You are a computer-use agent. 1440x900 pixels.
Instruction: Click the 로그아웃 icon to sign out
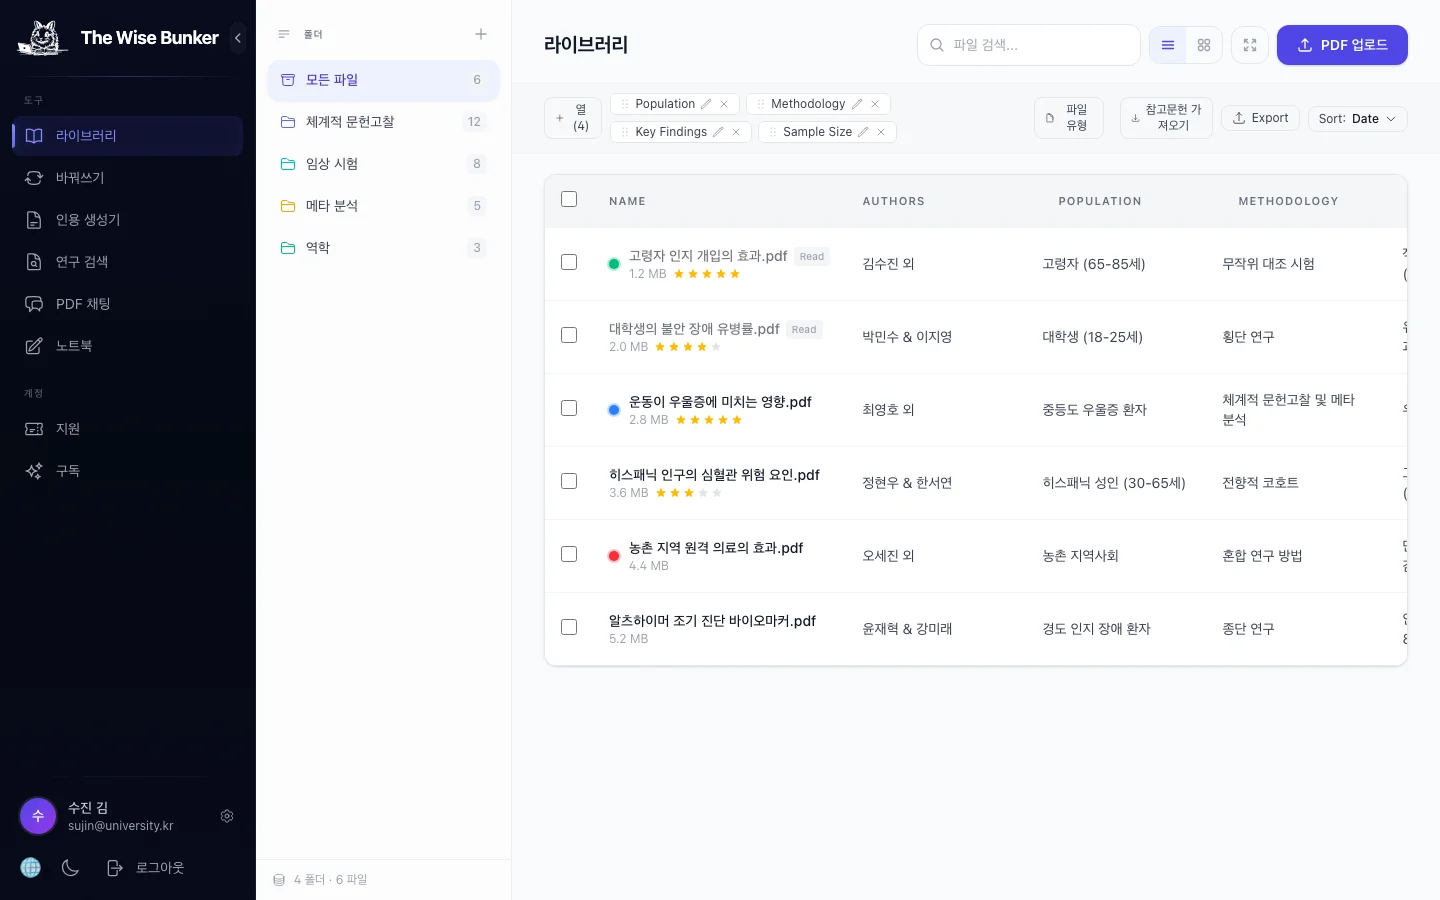click(x=115, y=868)
